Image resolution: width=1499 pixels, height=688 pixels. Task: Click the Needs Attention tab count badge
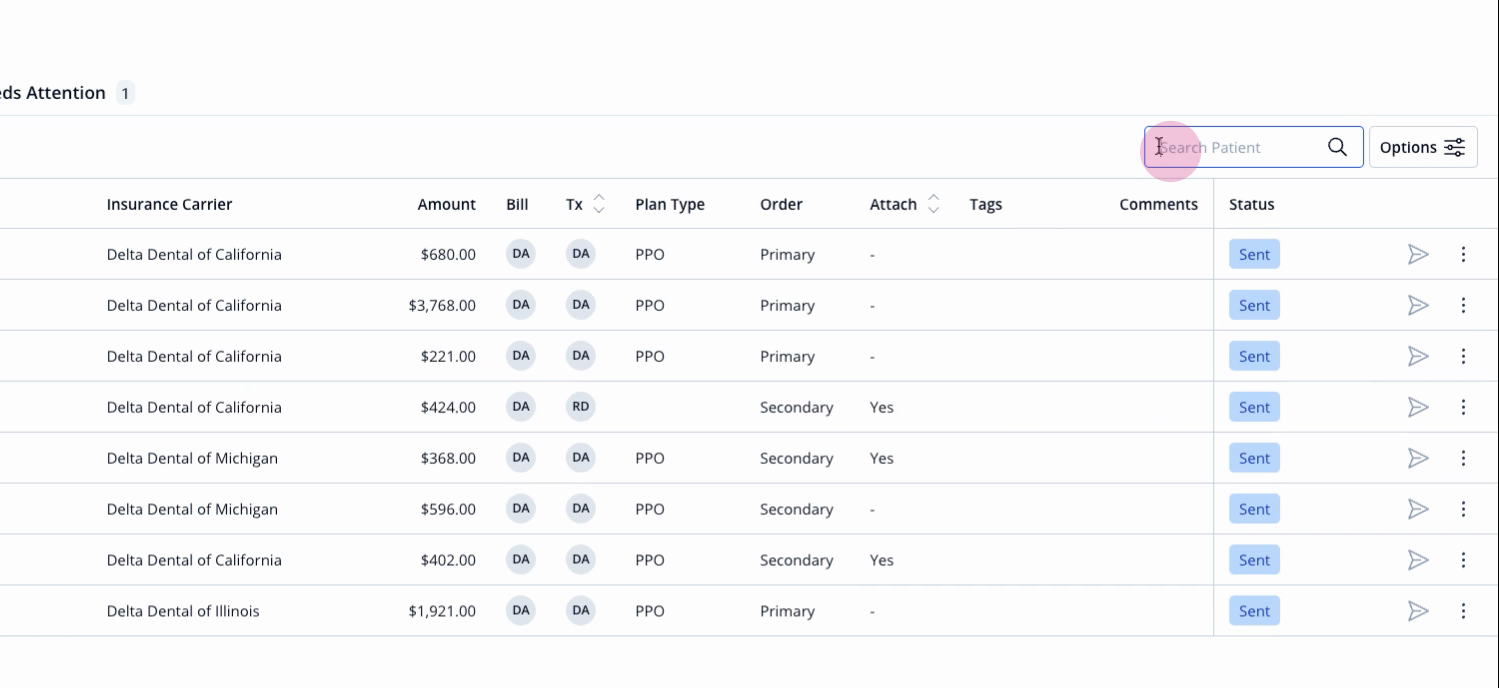(x=125, y=93)
